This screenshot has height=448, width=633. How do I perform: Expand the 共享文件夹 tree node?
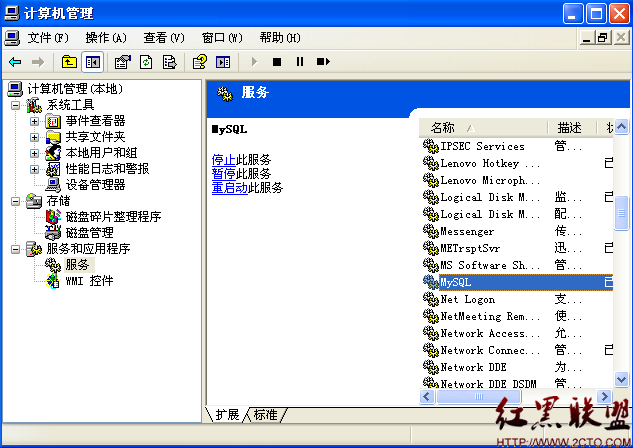pyautogui.click(x=34, y=137)
